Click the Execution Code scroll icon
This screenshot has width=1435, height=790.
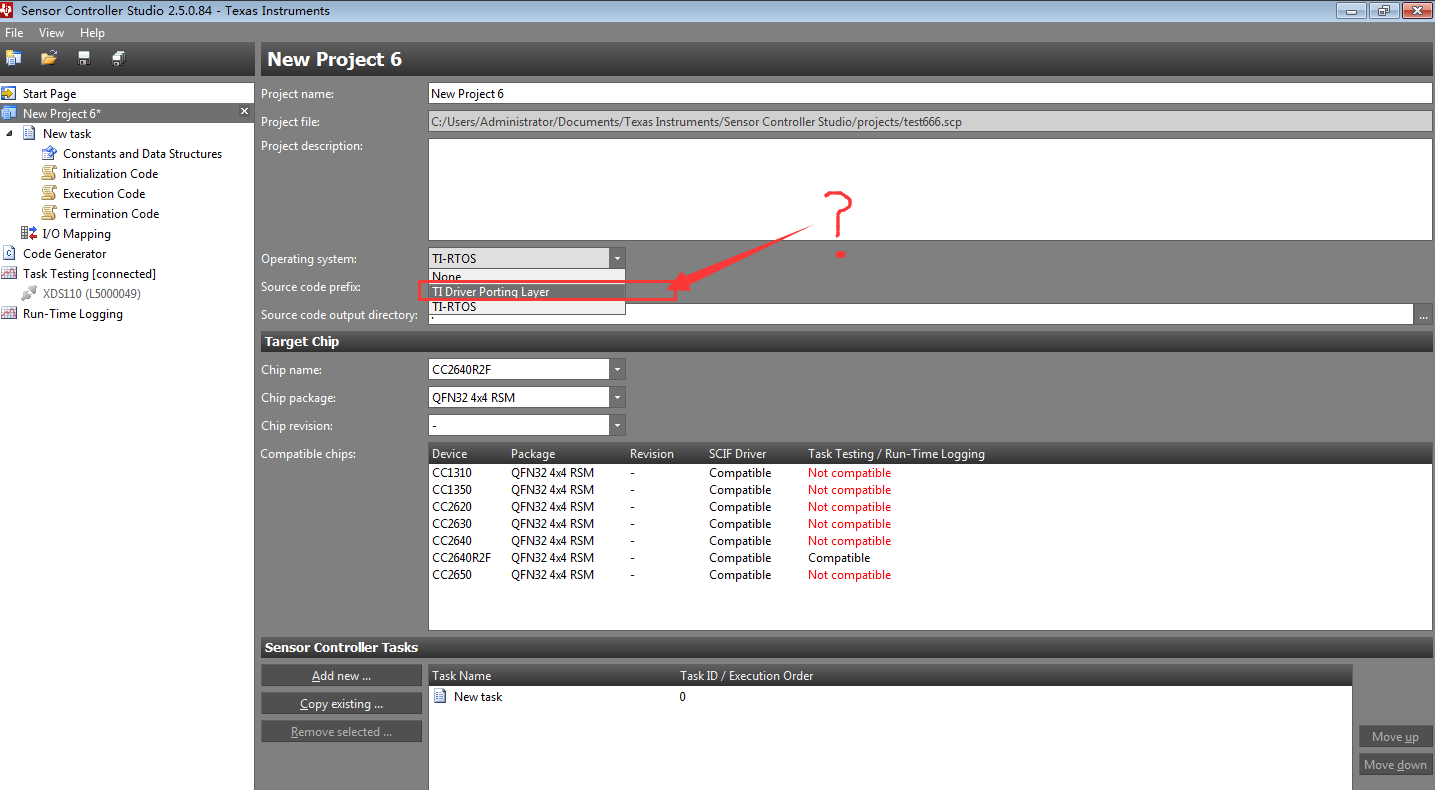tap(50, 193)
